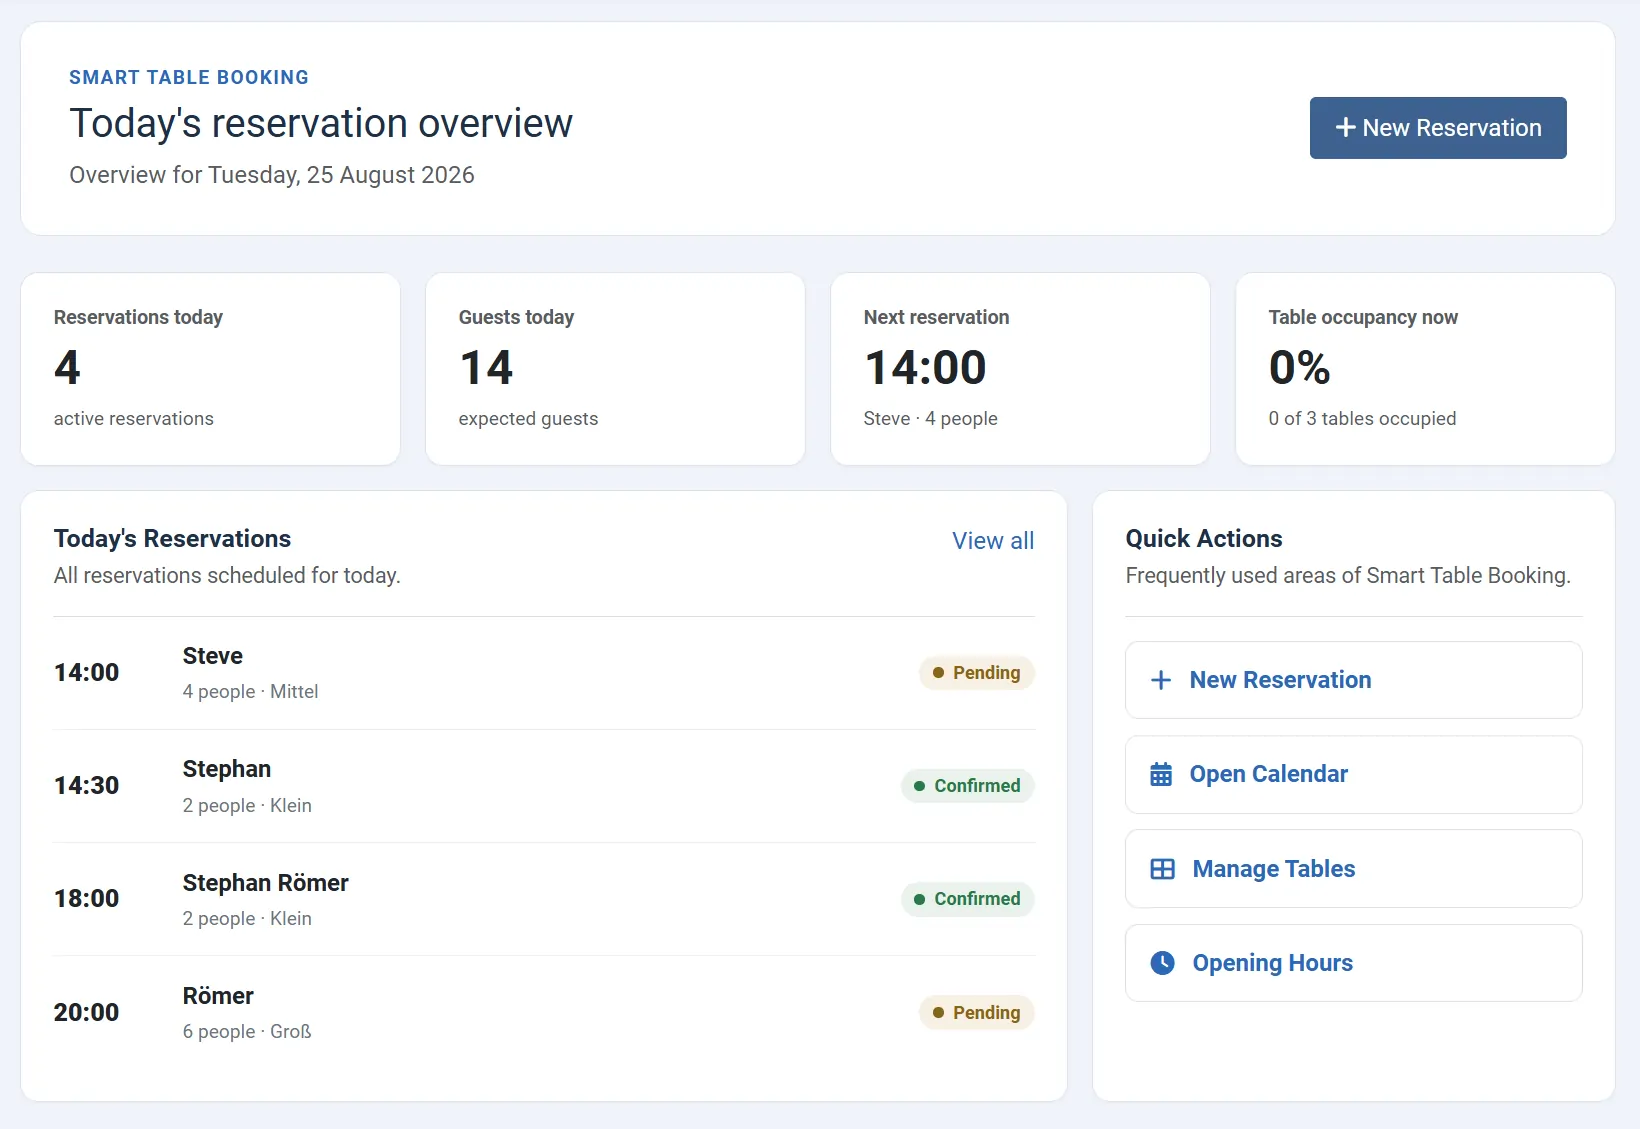Open the New Reservation quick action
Viewport: 1640px width, 1129px height.
(1354, 680)
